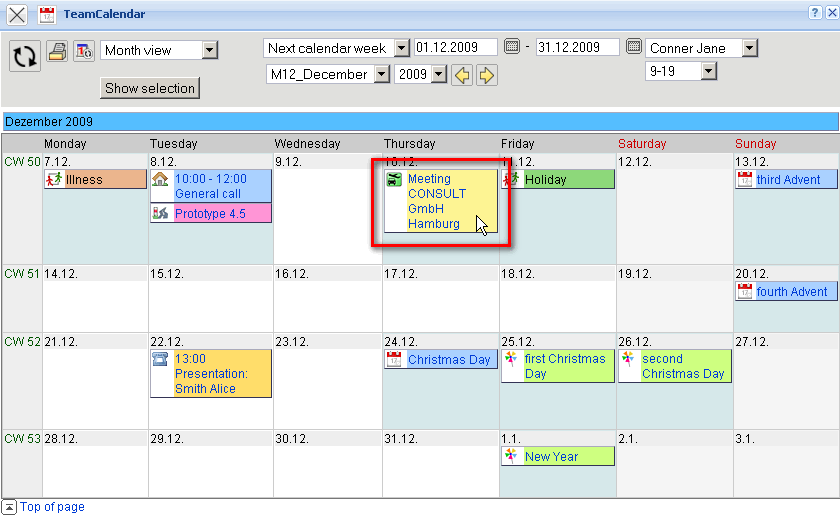Click the car icon of Meeting CONSULT
This screenshot has height=520, width=840.
coord(394,179)
